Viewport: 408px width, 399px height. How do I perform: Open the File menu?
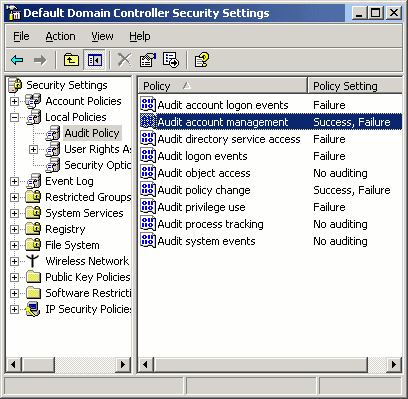21,36
